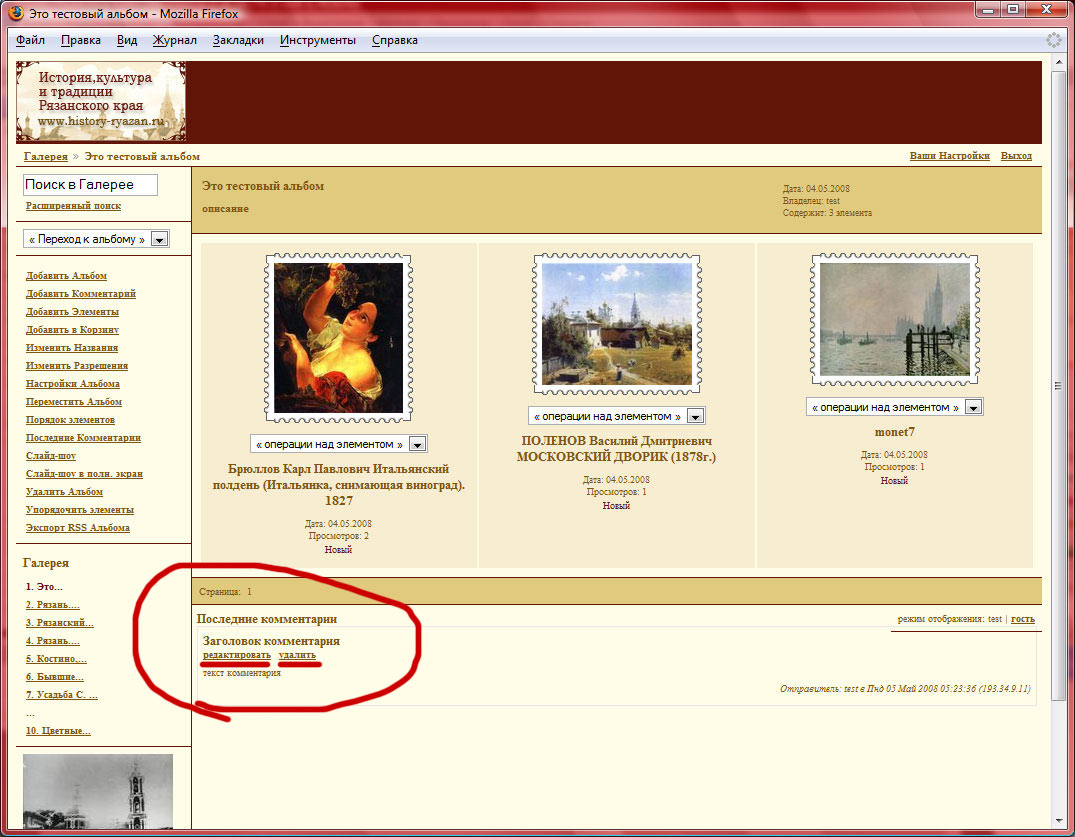Open gallery item 3. Рязанский...
This screenshot has height=837, width=1075.
(x=60, y=622)
